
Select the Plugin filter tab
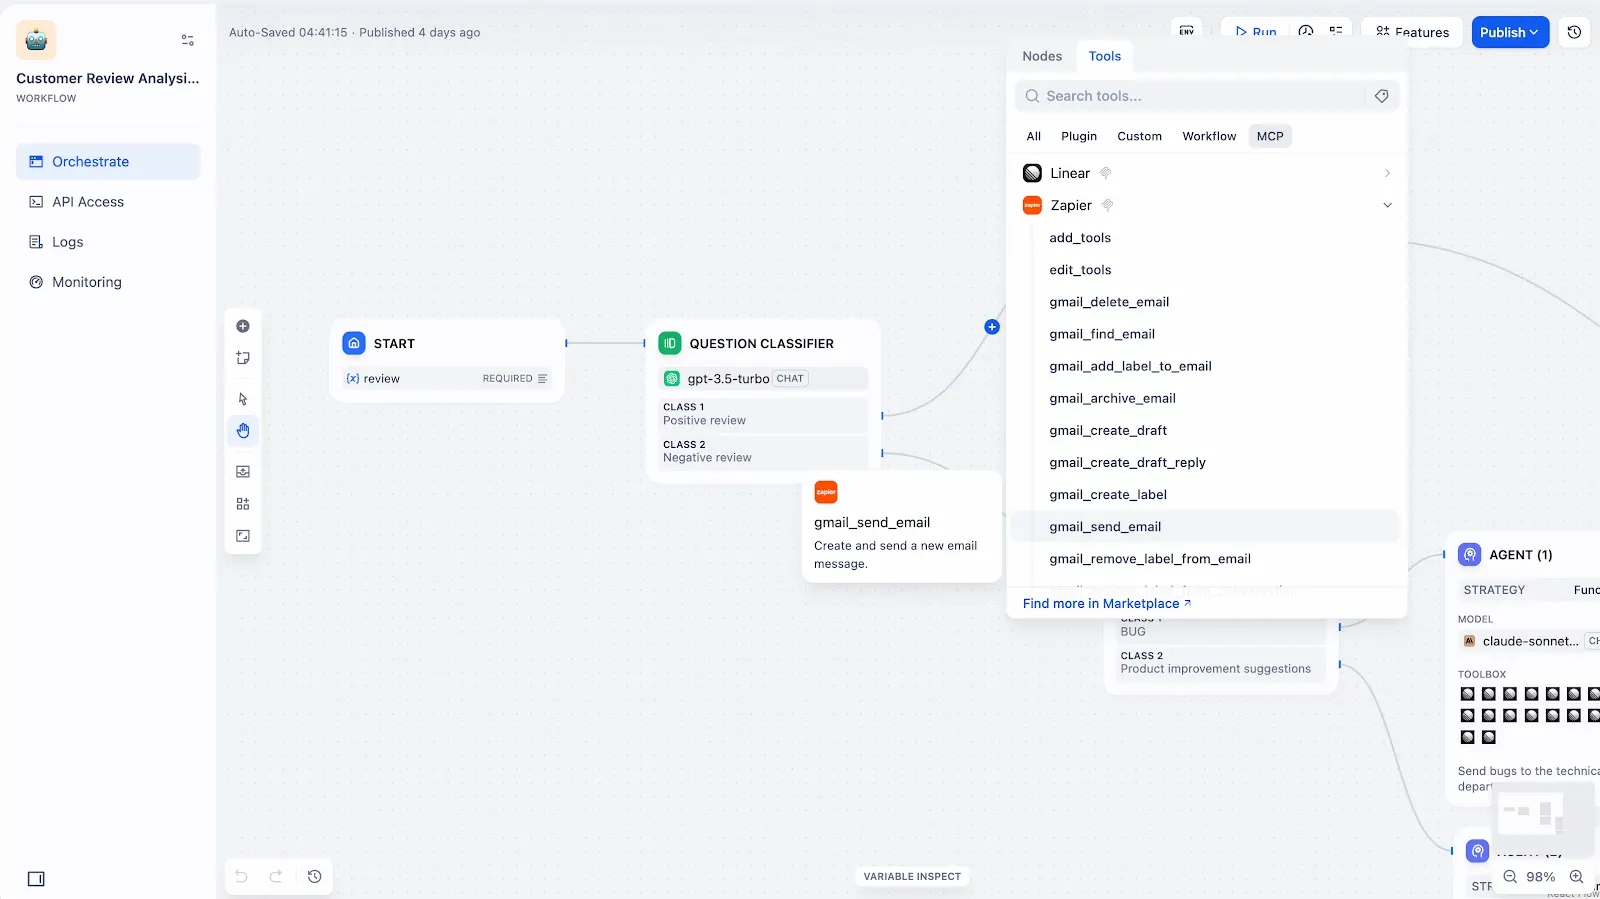click(1079, 137)
